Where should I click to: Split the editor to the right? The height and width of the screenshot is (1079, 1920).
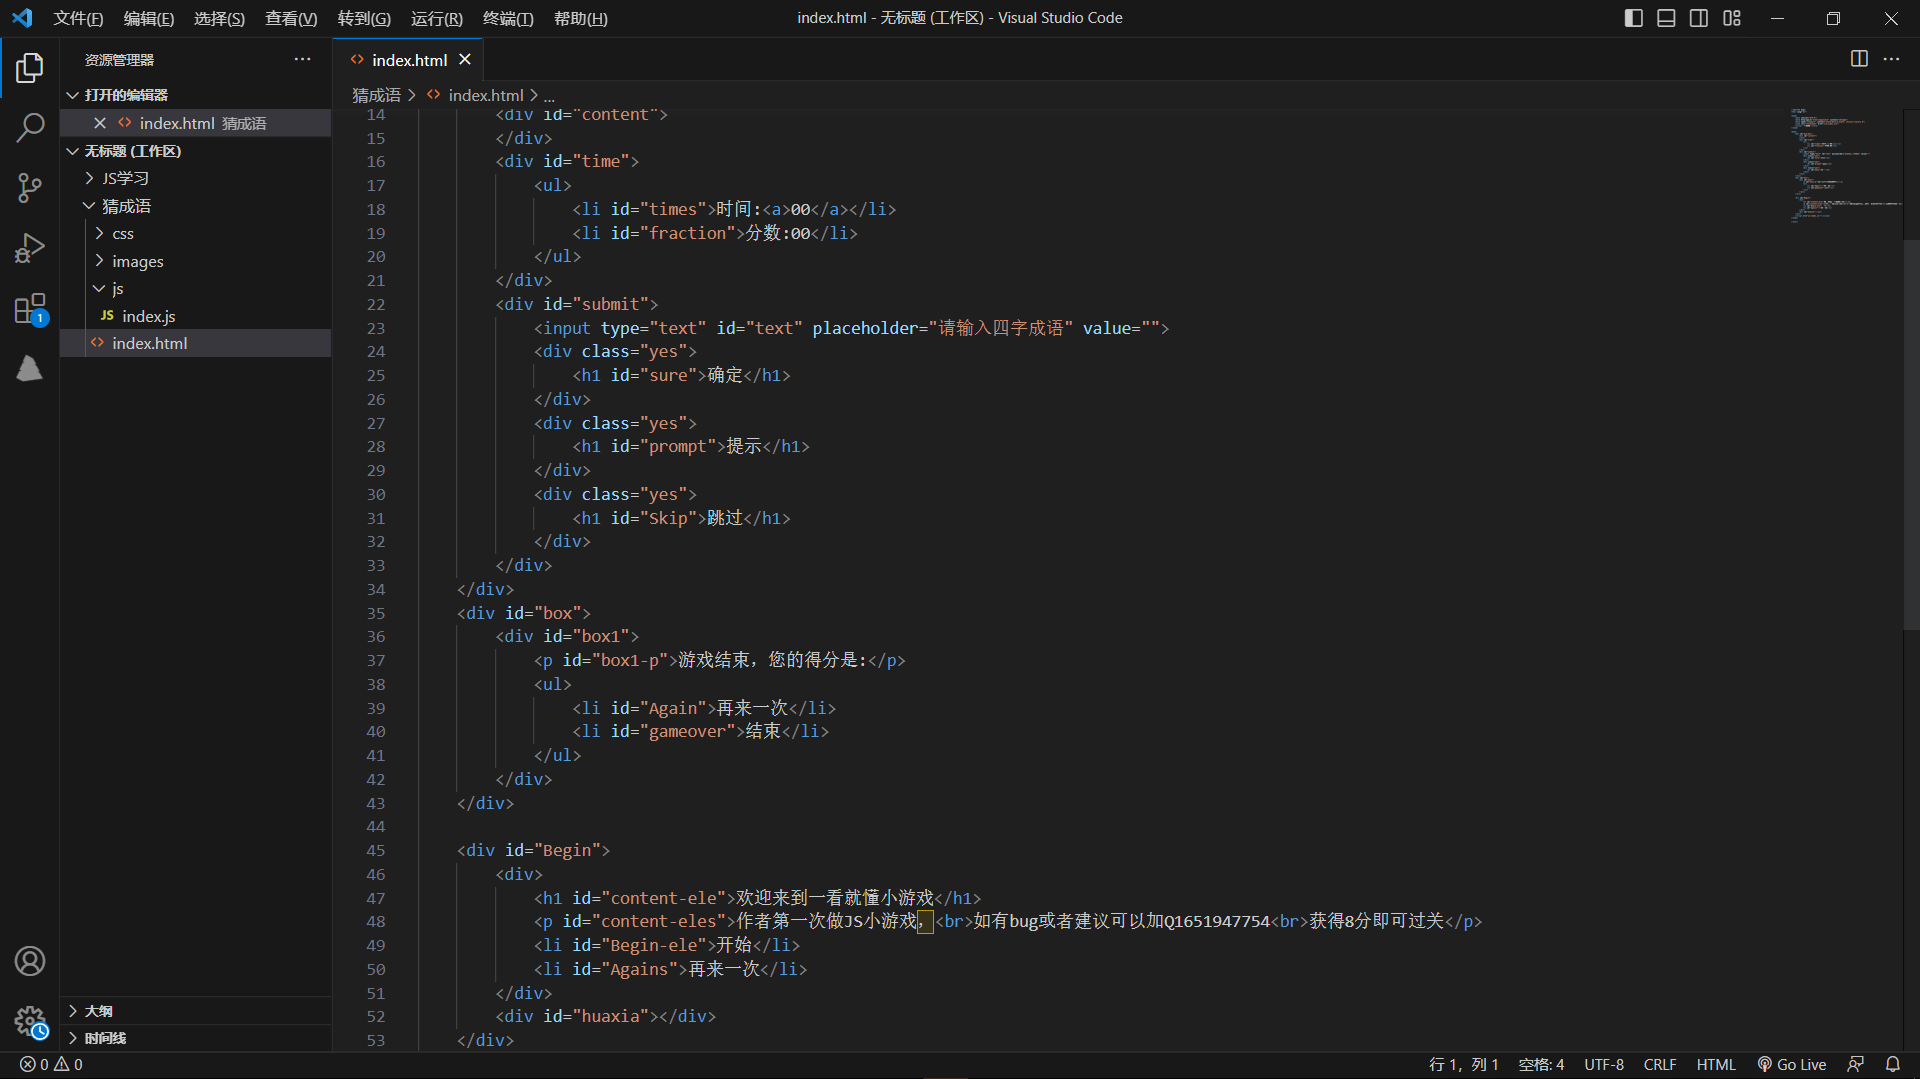1859,59
